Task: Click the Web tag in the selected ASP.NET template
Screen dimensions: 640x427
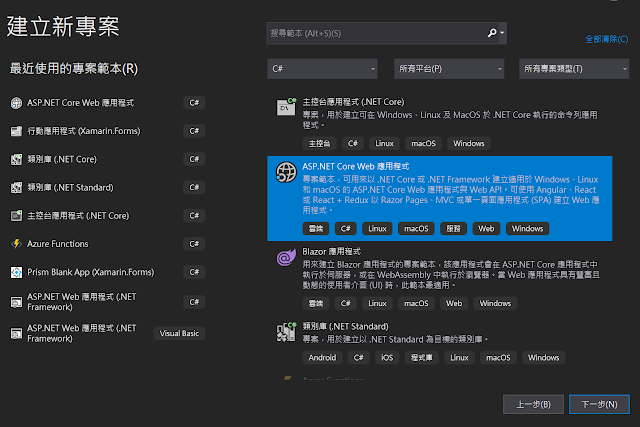Action: point(486,229)
